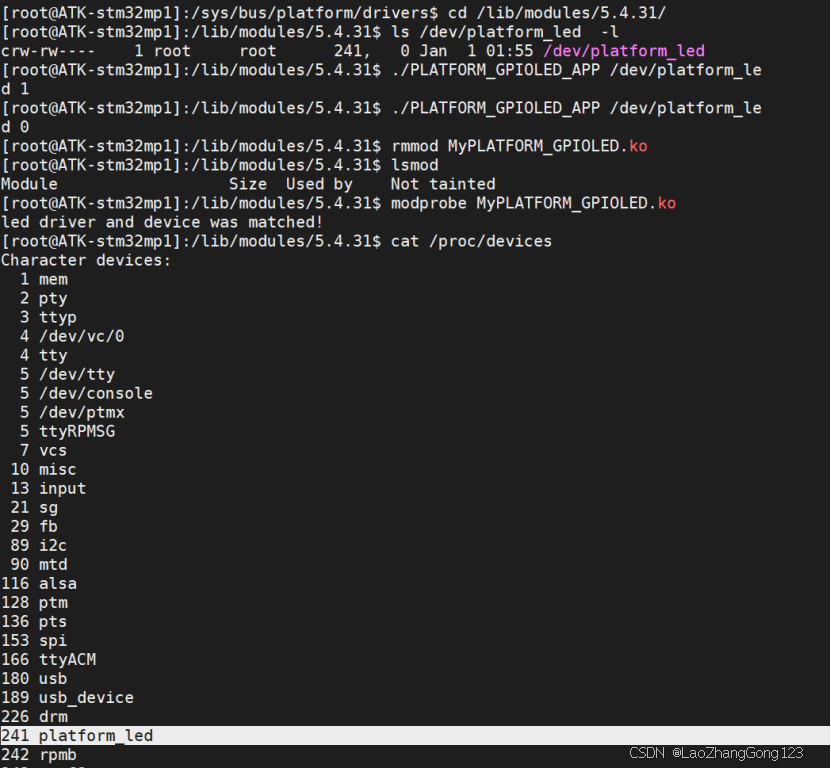The width and height of the screenshot is (831, 769).
Task: Click the 'cat /proc/devices' command
Action: tap(472, 241)
